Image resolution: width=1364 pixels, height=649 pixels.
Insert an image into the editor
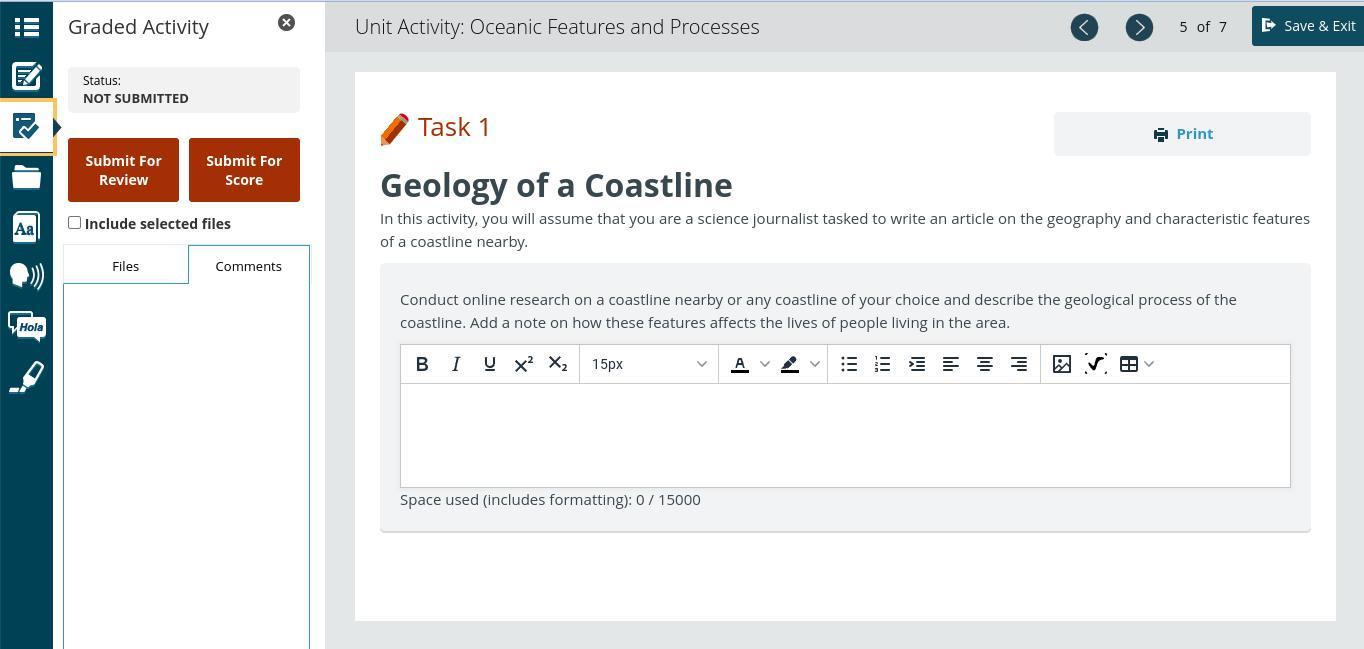coord(1062,364)
